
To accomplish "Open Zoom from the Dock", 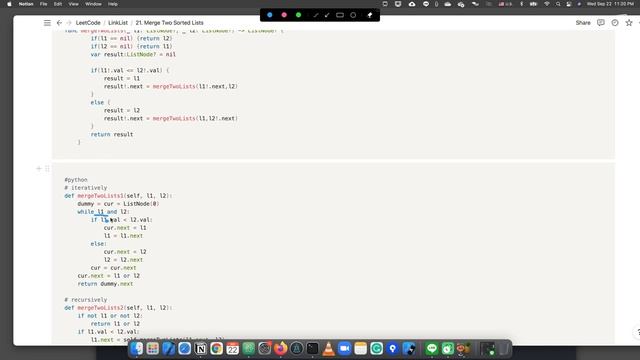I will coord(344,349).
